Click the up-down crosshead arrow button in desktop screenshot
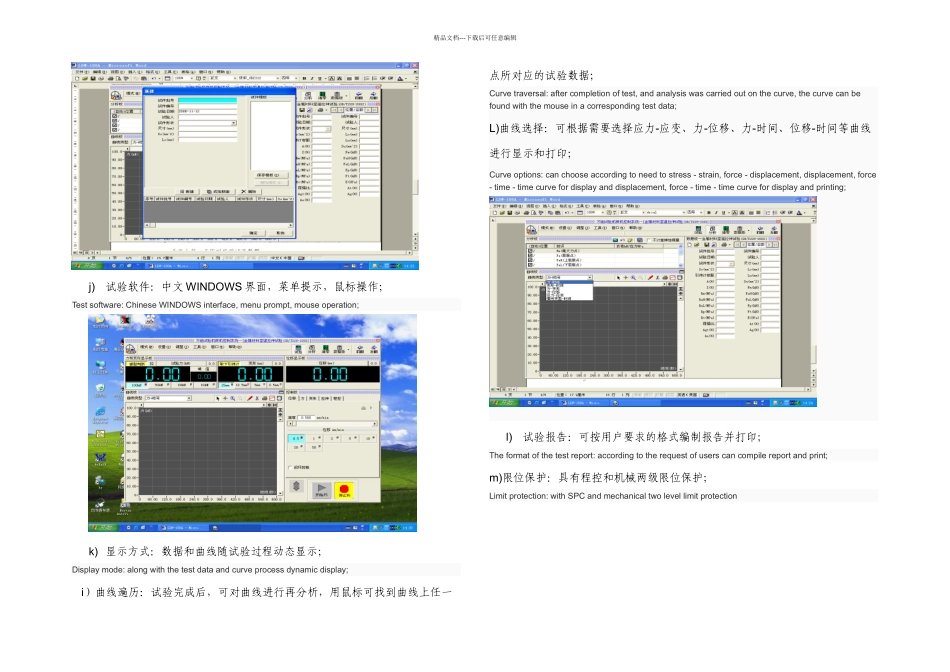This screenshot has width=950, height=672. pos(296,485)
